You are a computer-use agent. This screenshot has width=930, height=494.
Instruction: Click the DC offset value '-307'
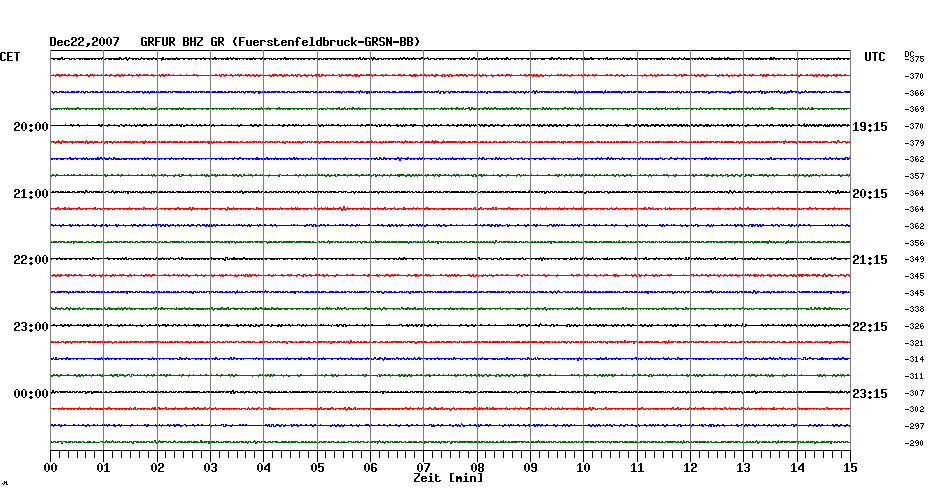915,393
